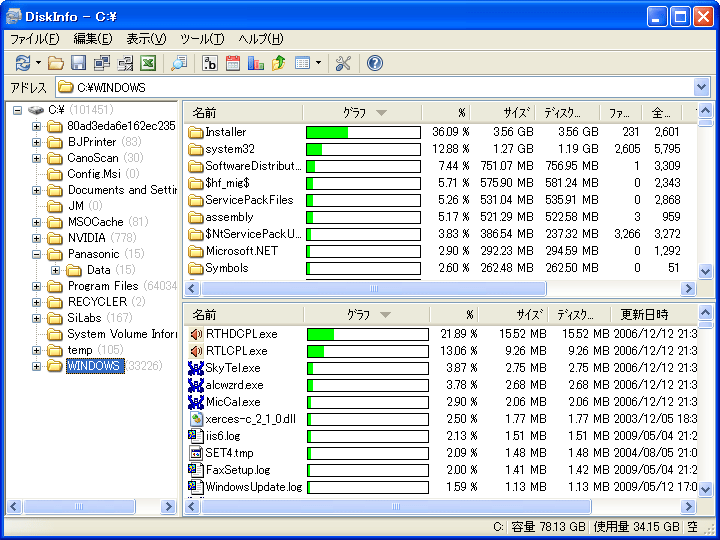Expand the CanoScan tree folder
Screen dimensions: 720x540
click(x=36, y=158)
